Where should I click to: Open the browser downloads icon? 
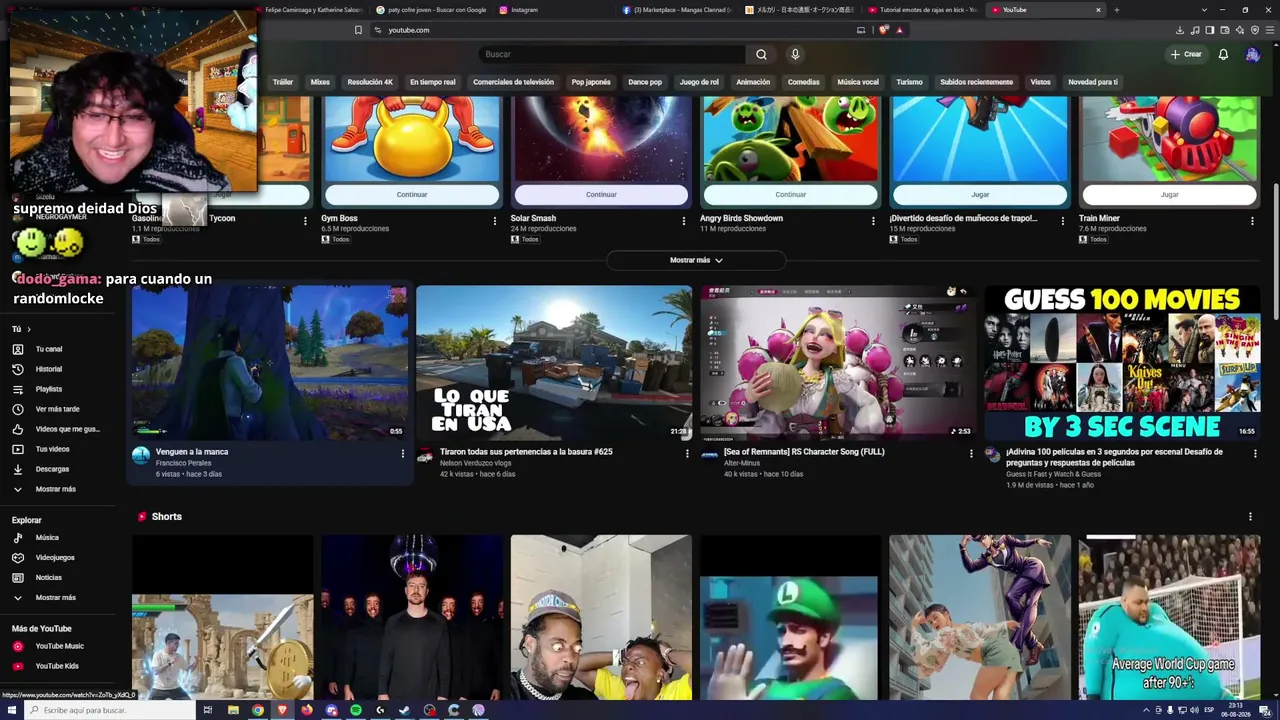point(1180,30)
